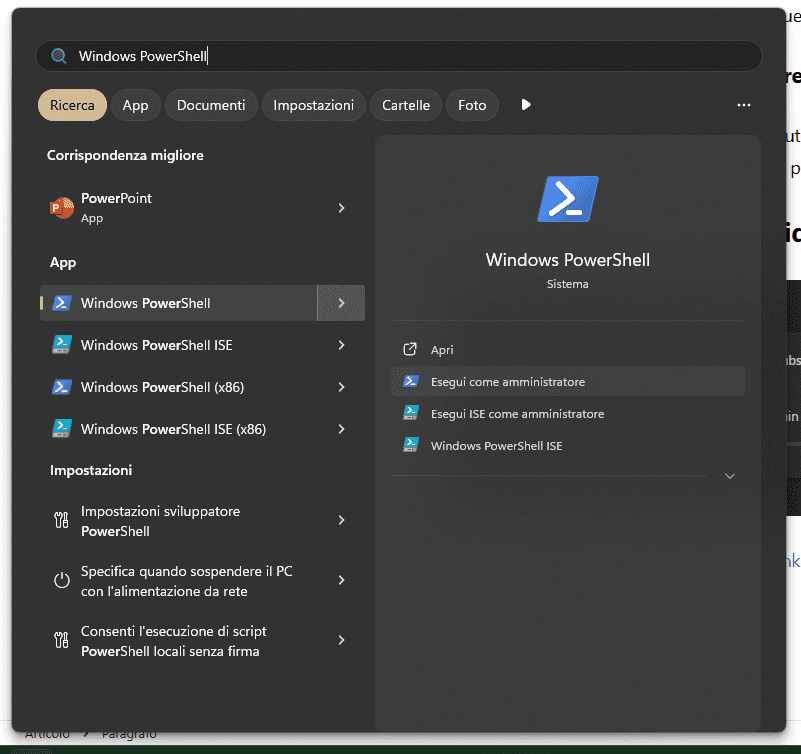Expand more actions with the down chevron
801x754 pixels.
point(729,476)
